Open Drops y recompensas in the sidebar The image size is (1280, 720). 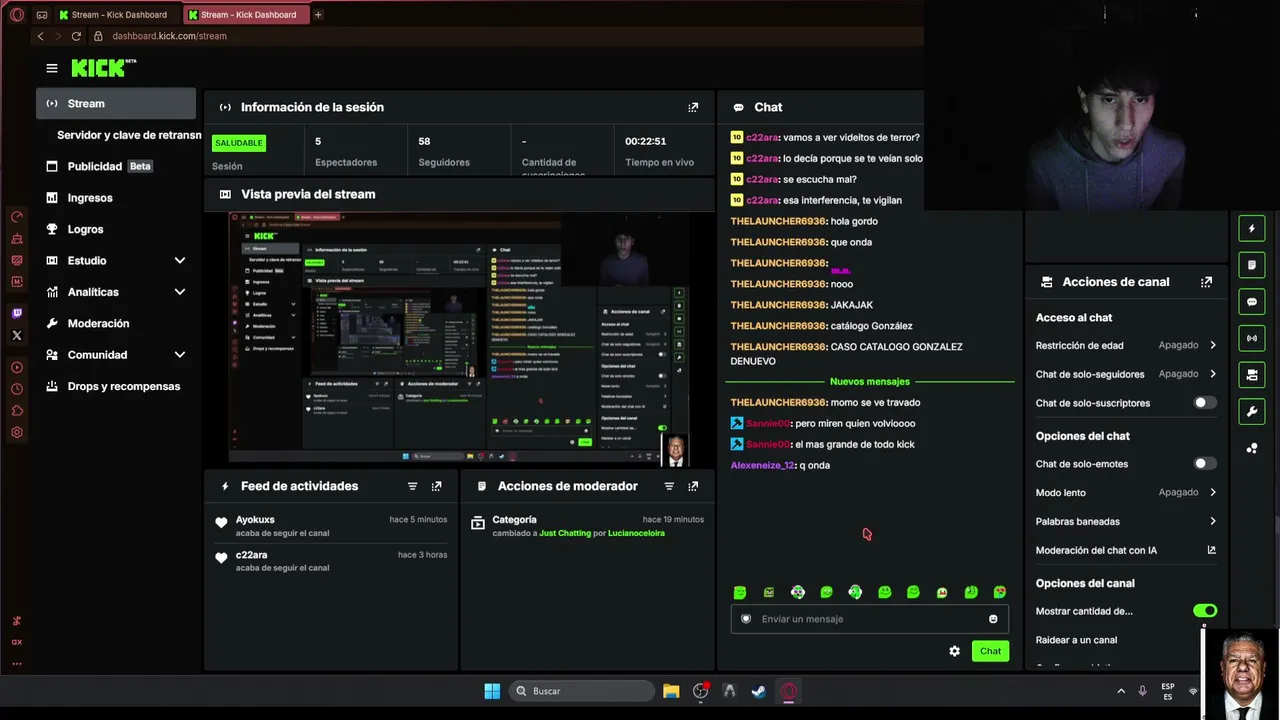tap(116, 386)
